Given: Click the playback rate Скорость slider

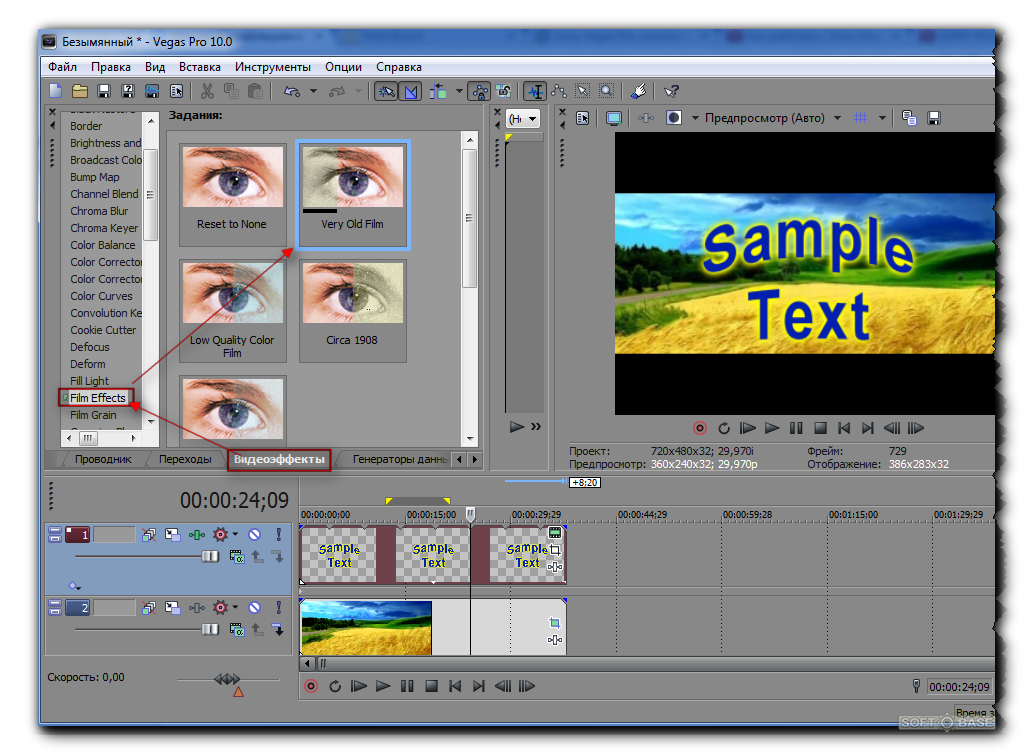Looking at the screenshot, I should 228,679.
